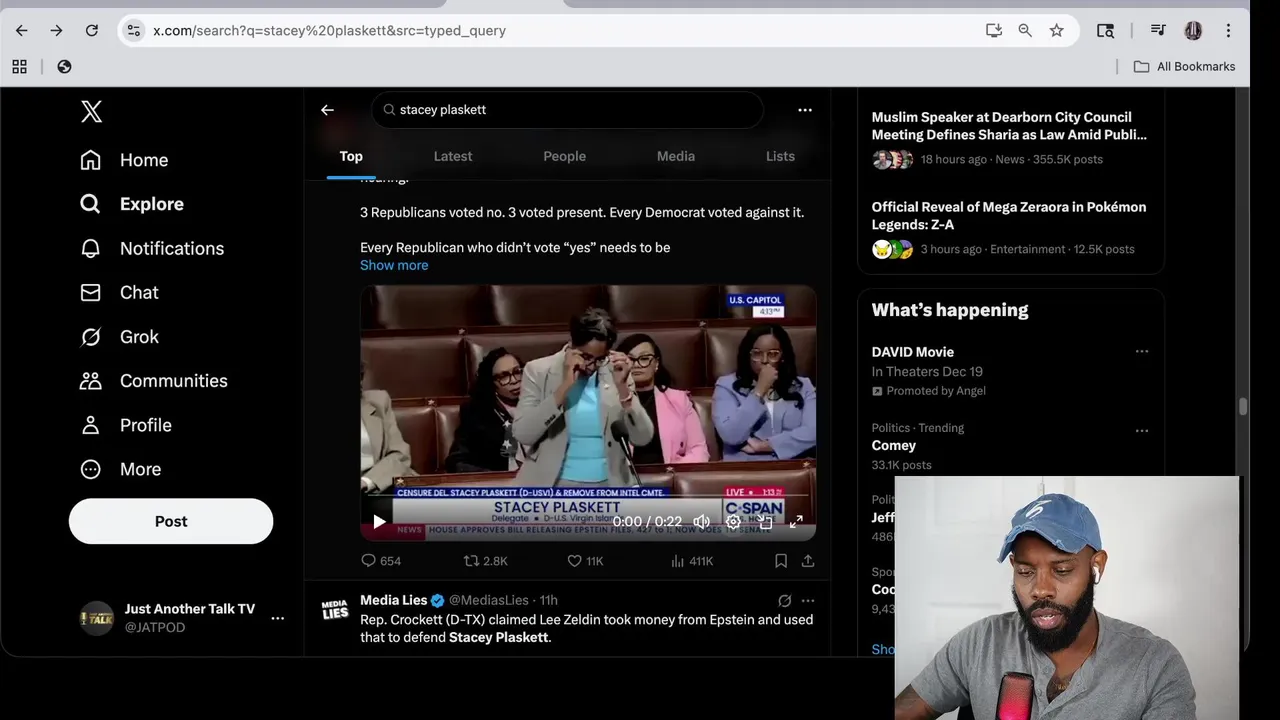Expand the video to fullscreen
The width and height of the screenshot is (1280, 720).
coord(796,521)
